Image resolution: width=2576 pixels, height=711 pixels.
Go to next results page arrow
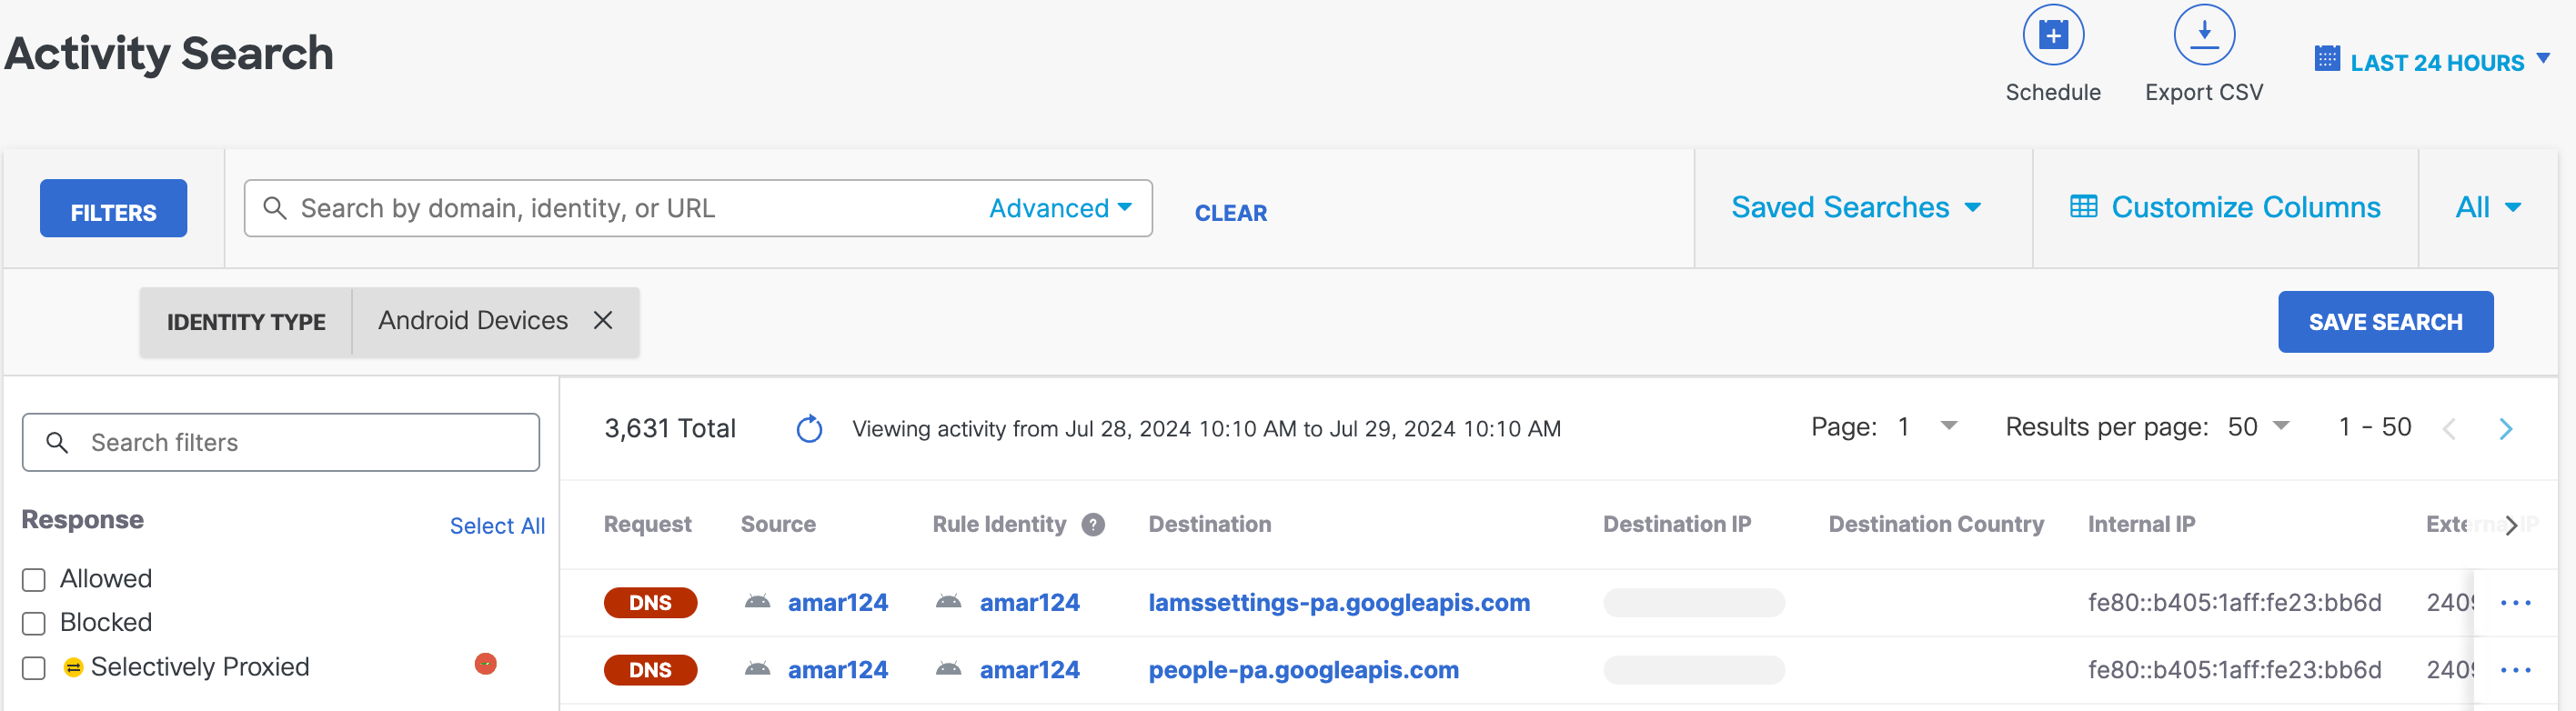(2505, 429)
